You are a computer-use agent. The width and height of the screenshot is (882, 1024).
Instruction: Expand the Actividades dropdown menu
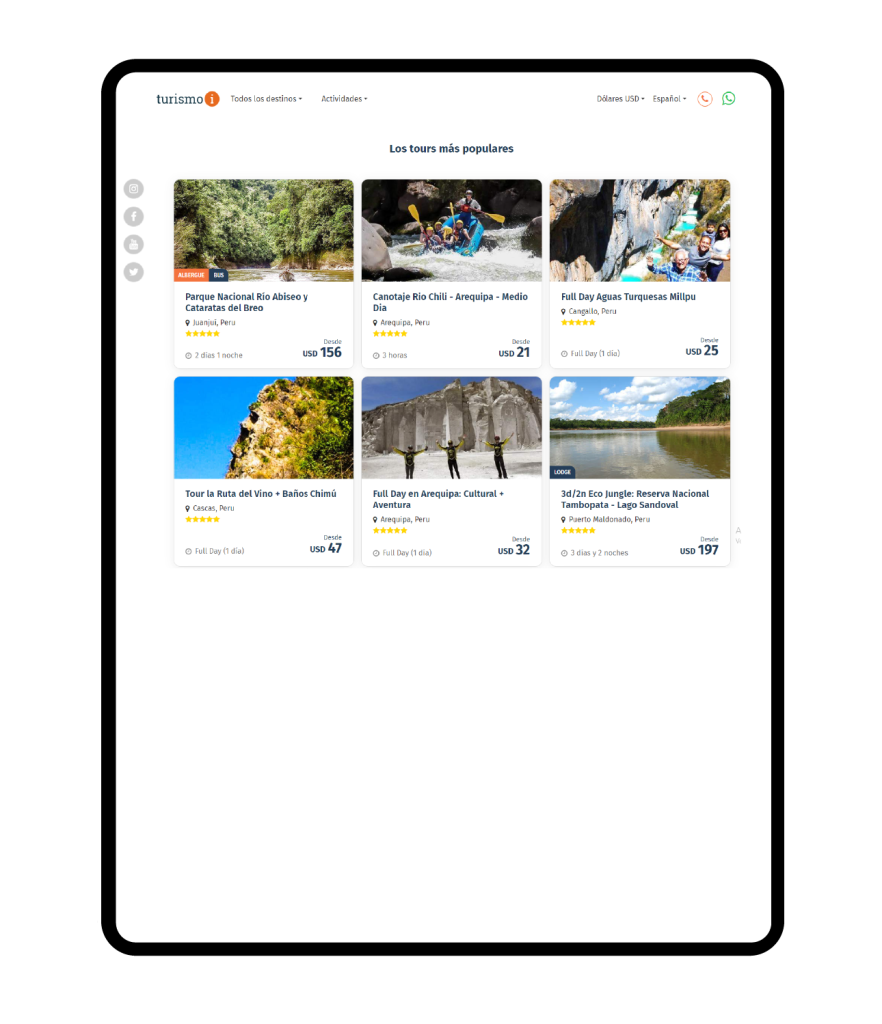tap(344, 99)
